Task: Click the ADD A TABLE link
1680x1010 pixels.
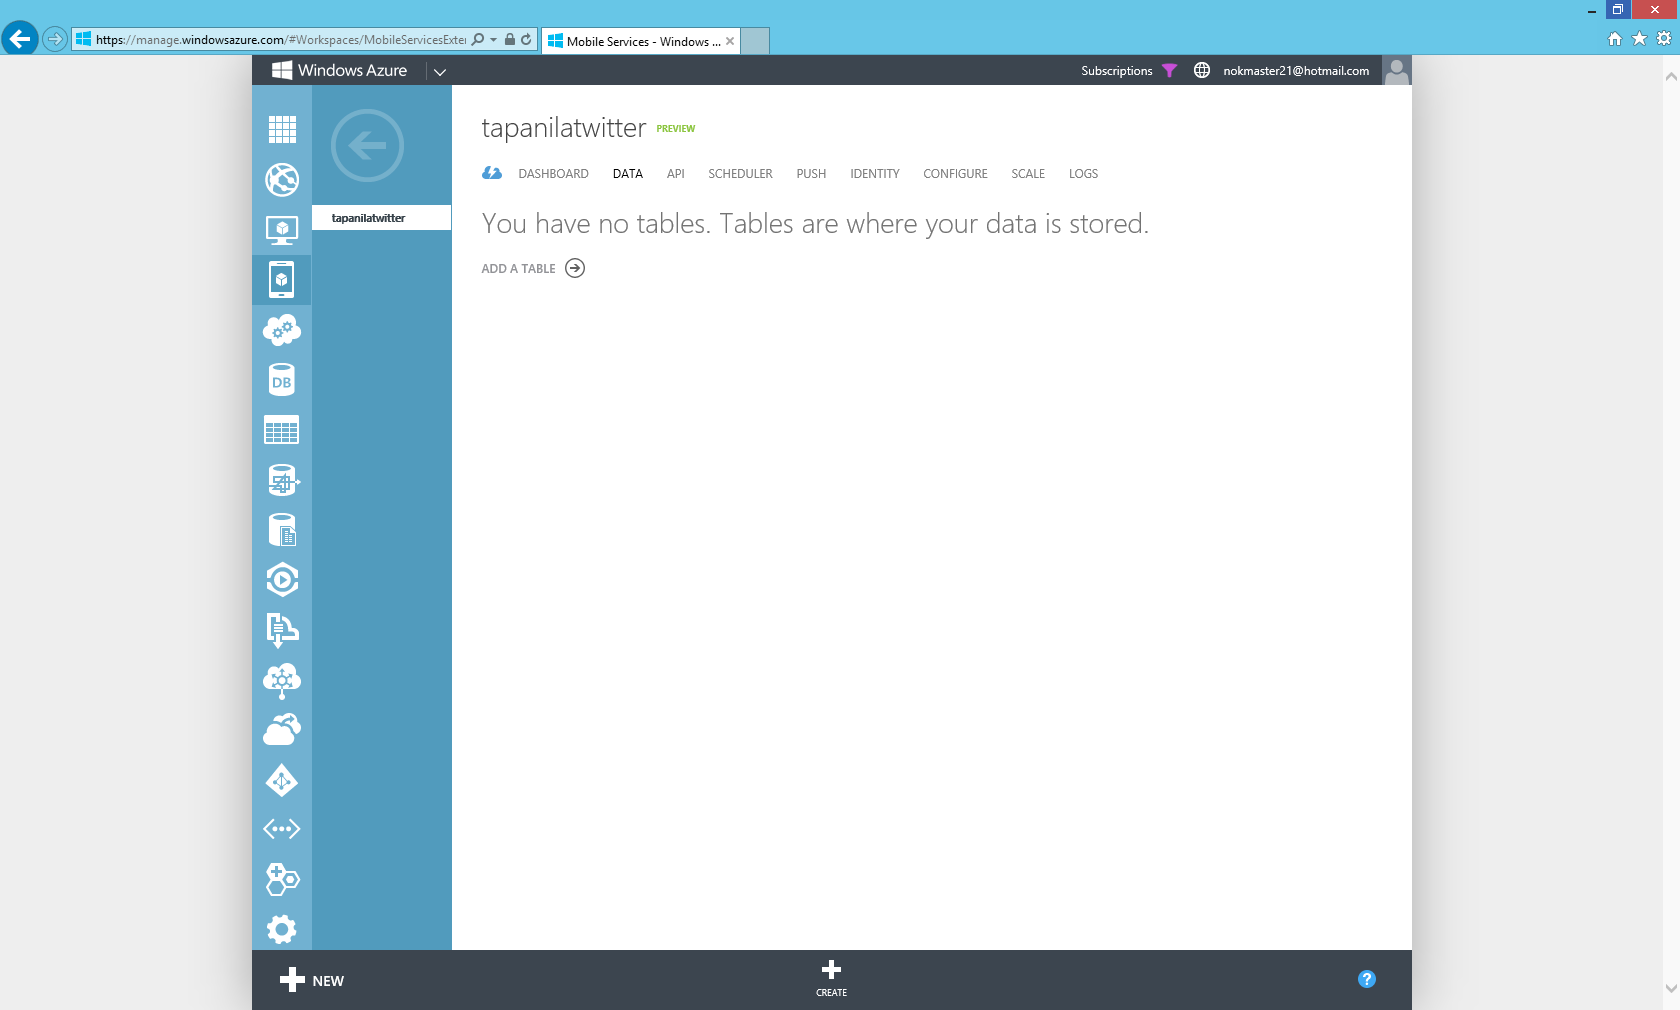Action: coord(518,269)
